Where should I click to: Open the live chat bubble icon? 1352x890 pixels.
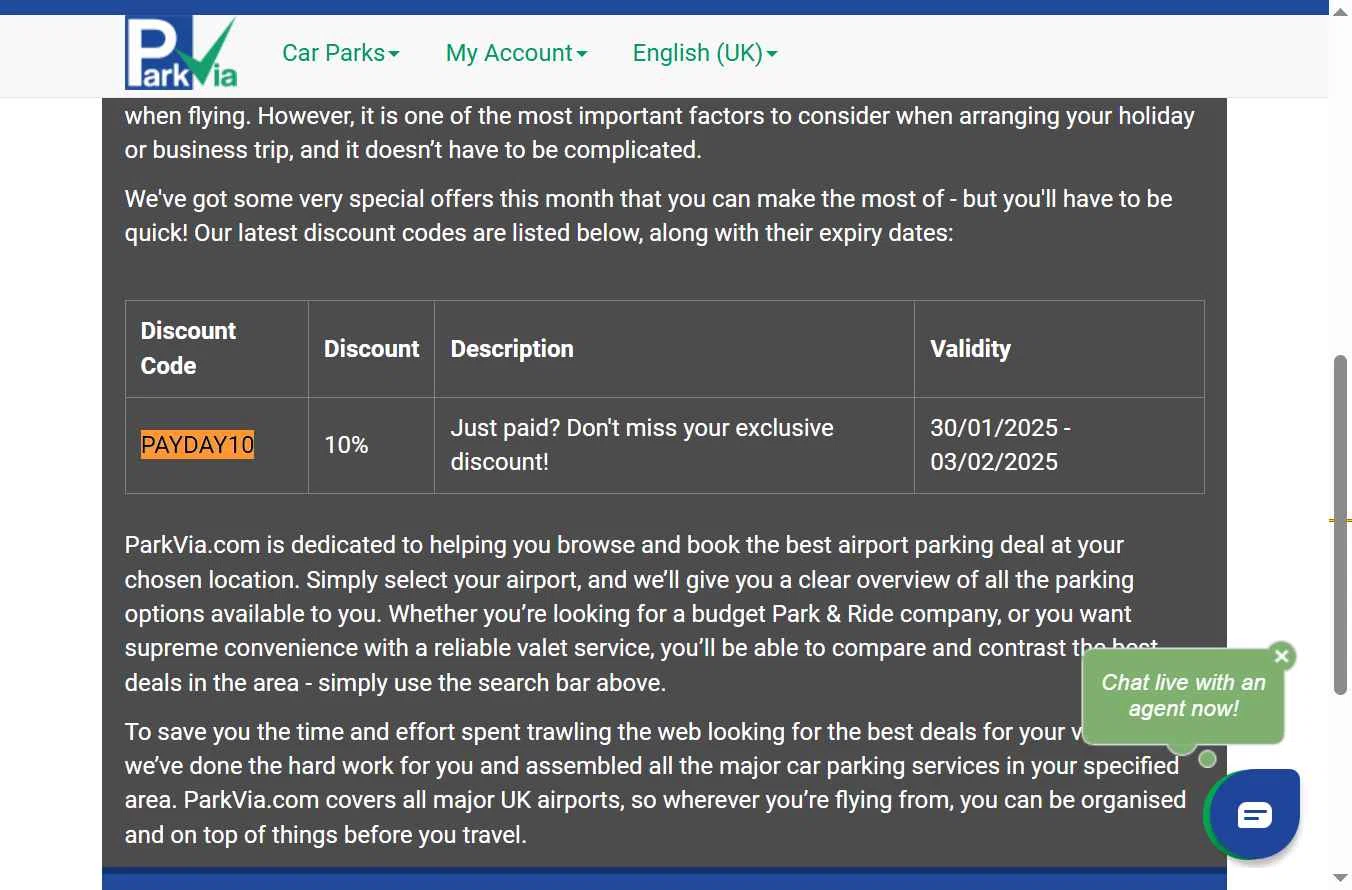click(1254, 814)
